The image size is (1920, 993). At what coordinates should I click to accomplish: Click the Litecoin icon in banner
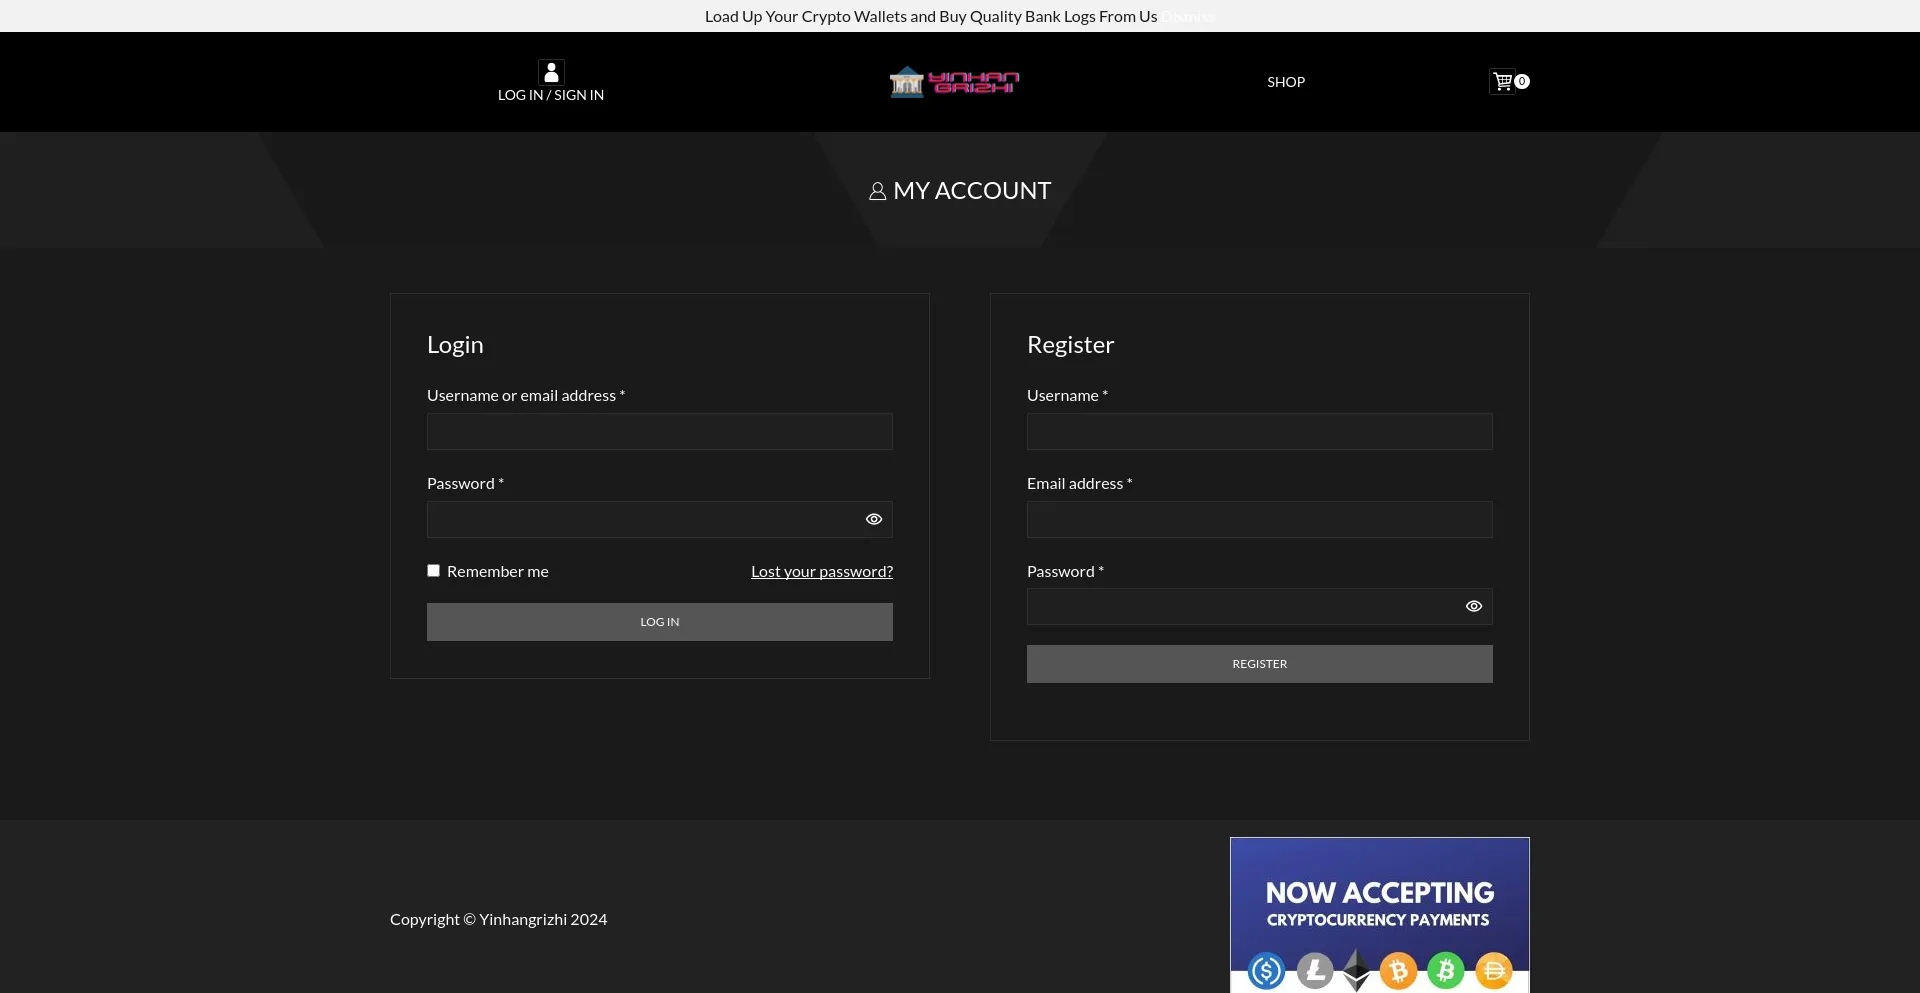point(1315,970)
